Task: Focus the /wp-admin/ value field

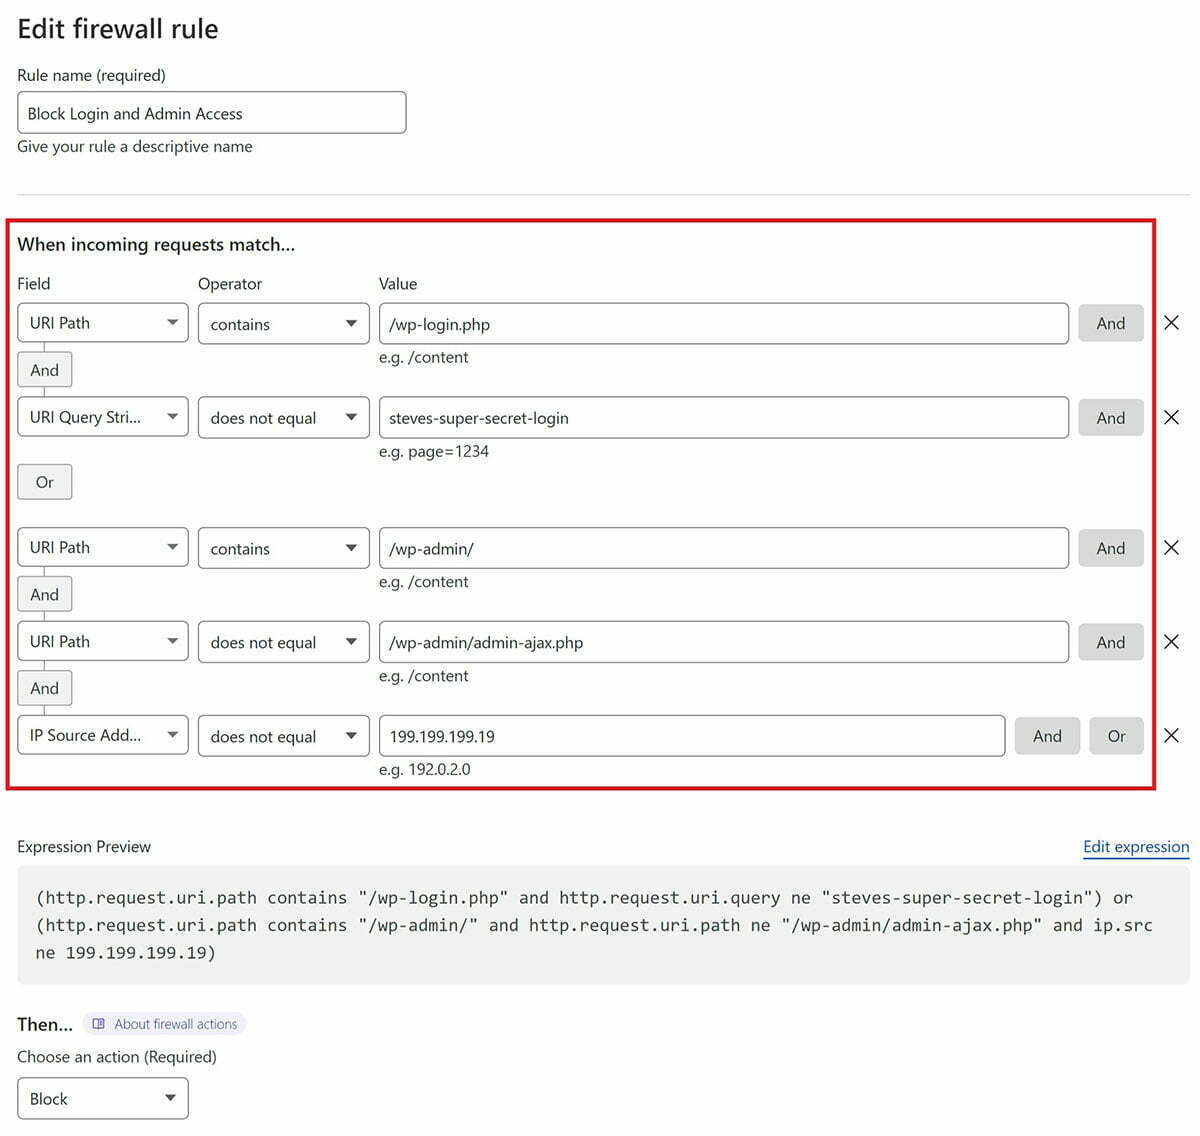Action: tap(724, 548)
